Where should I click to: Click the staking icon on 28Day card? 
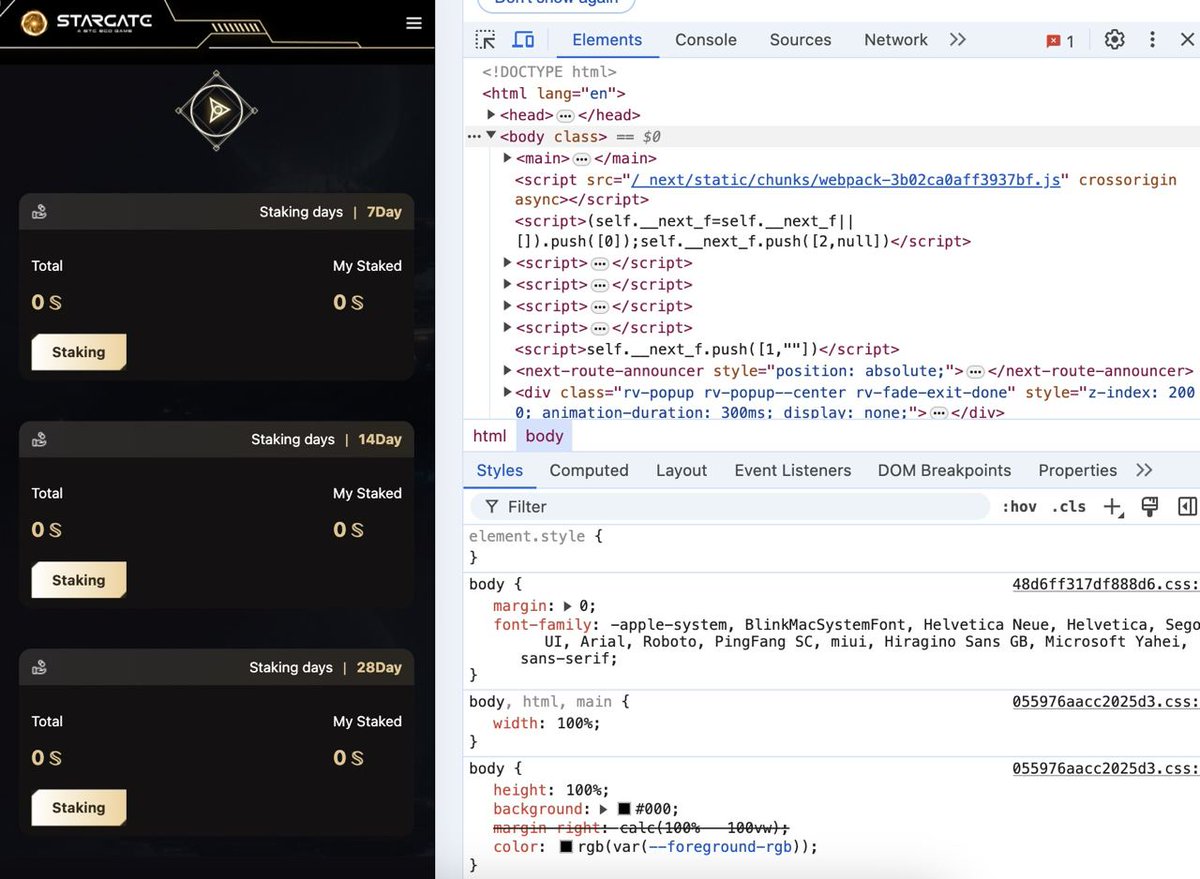[39, 667]
